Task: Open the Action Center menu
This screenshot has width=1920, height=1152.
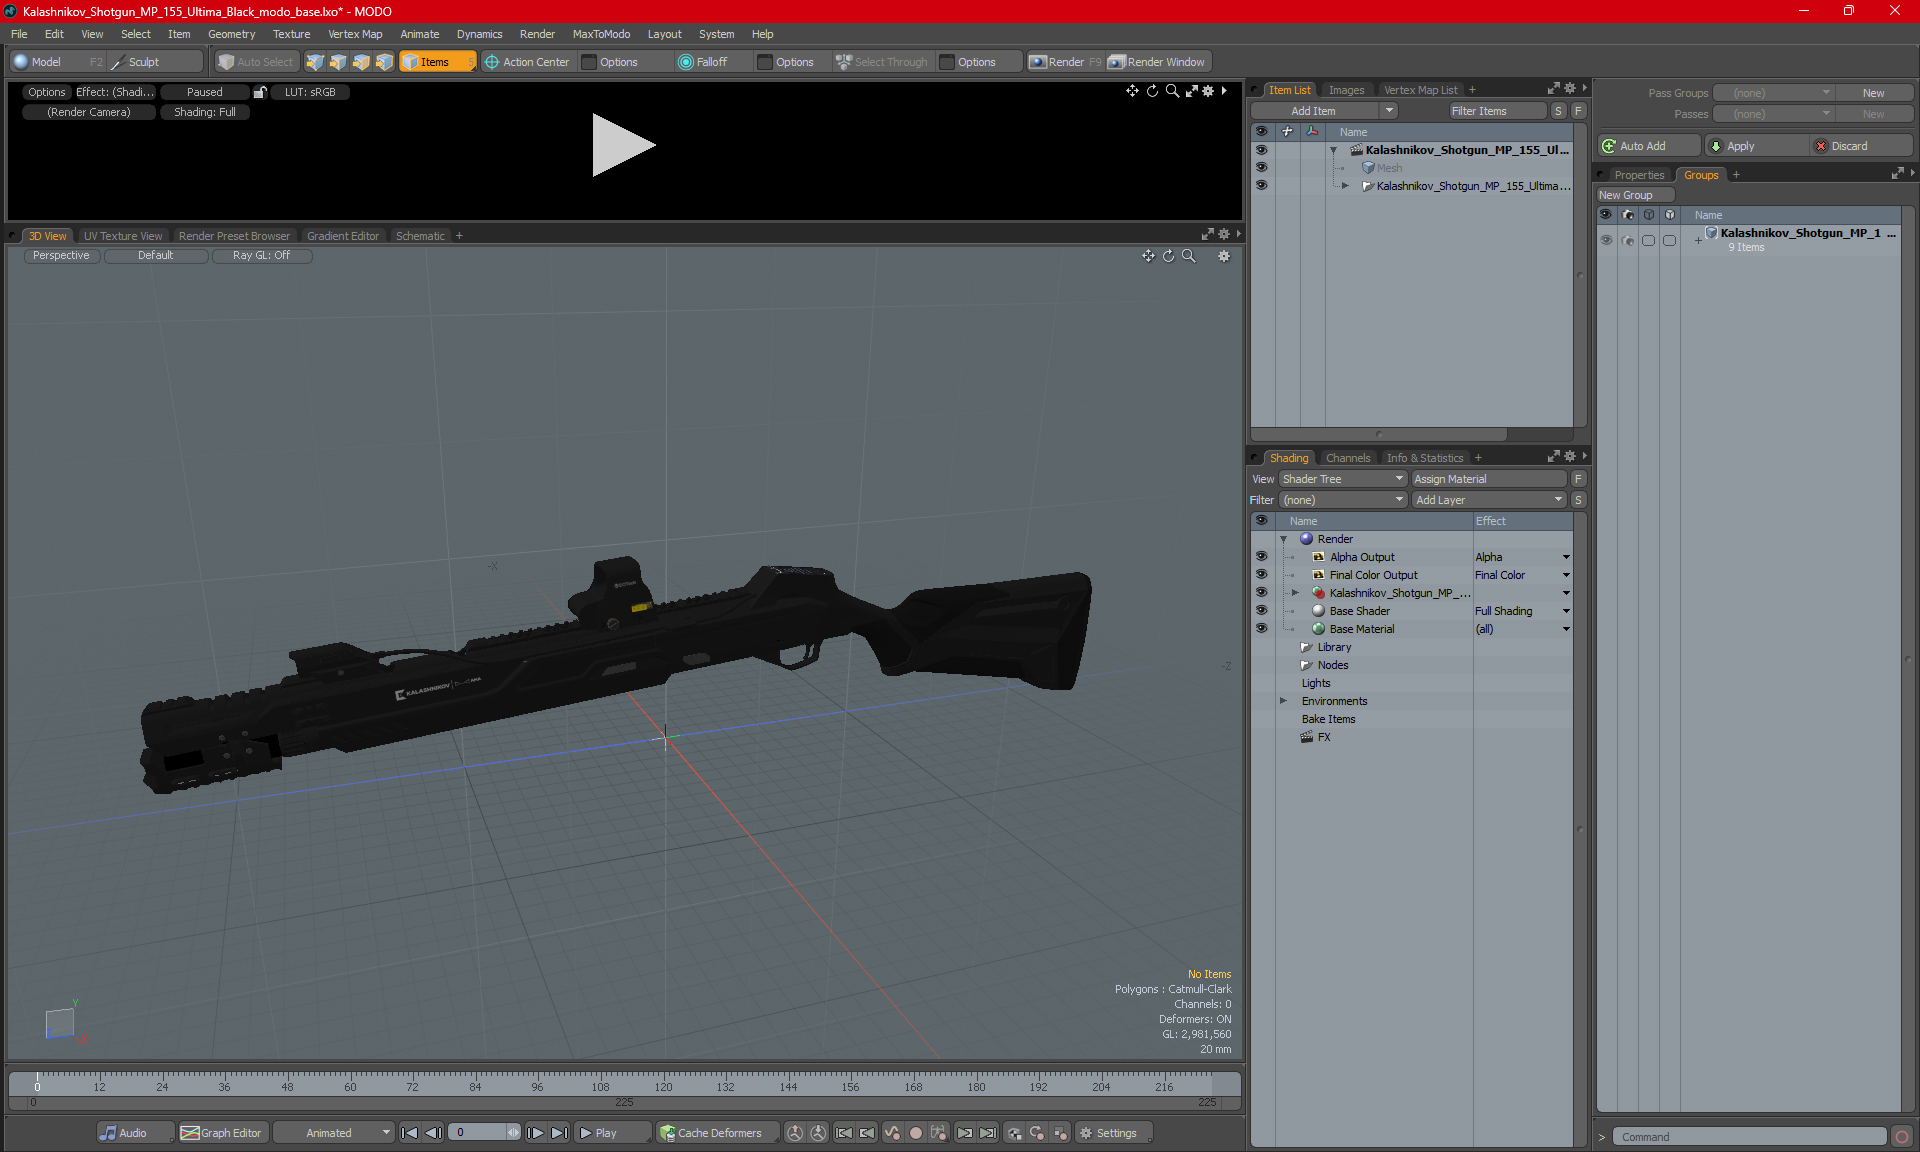Action: (x=527, y=62)
